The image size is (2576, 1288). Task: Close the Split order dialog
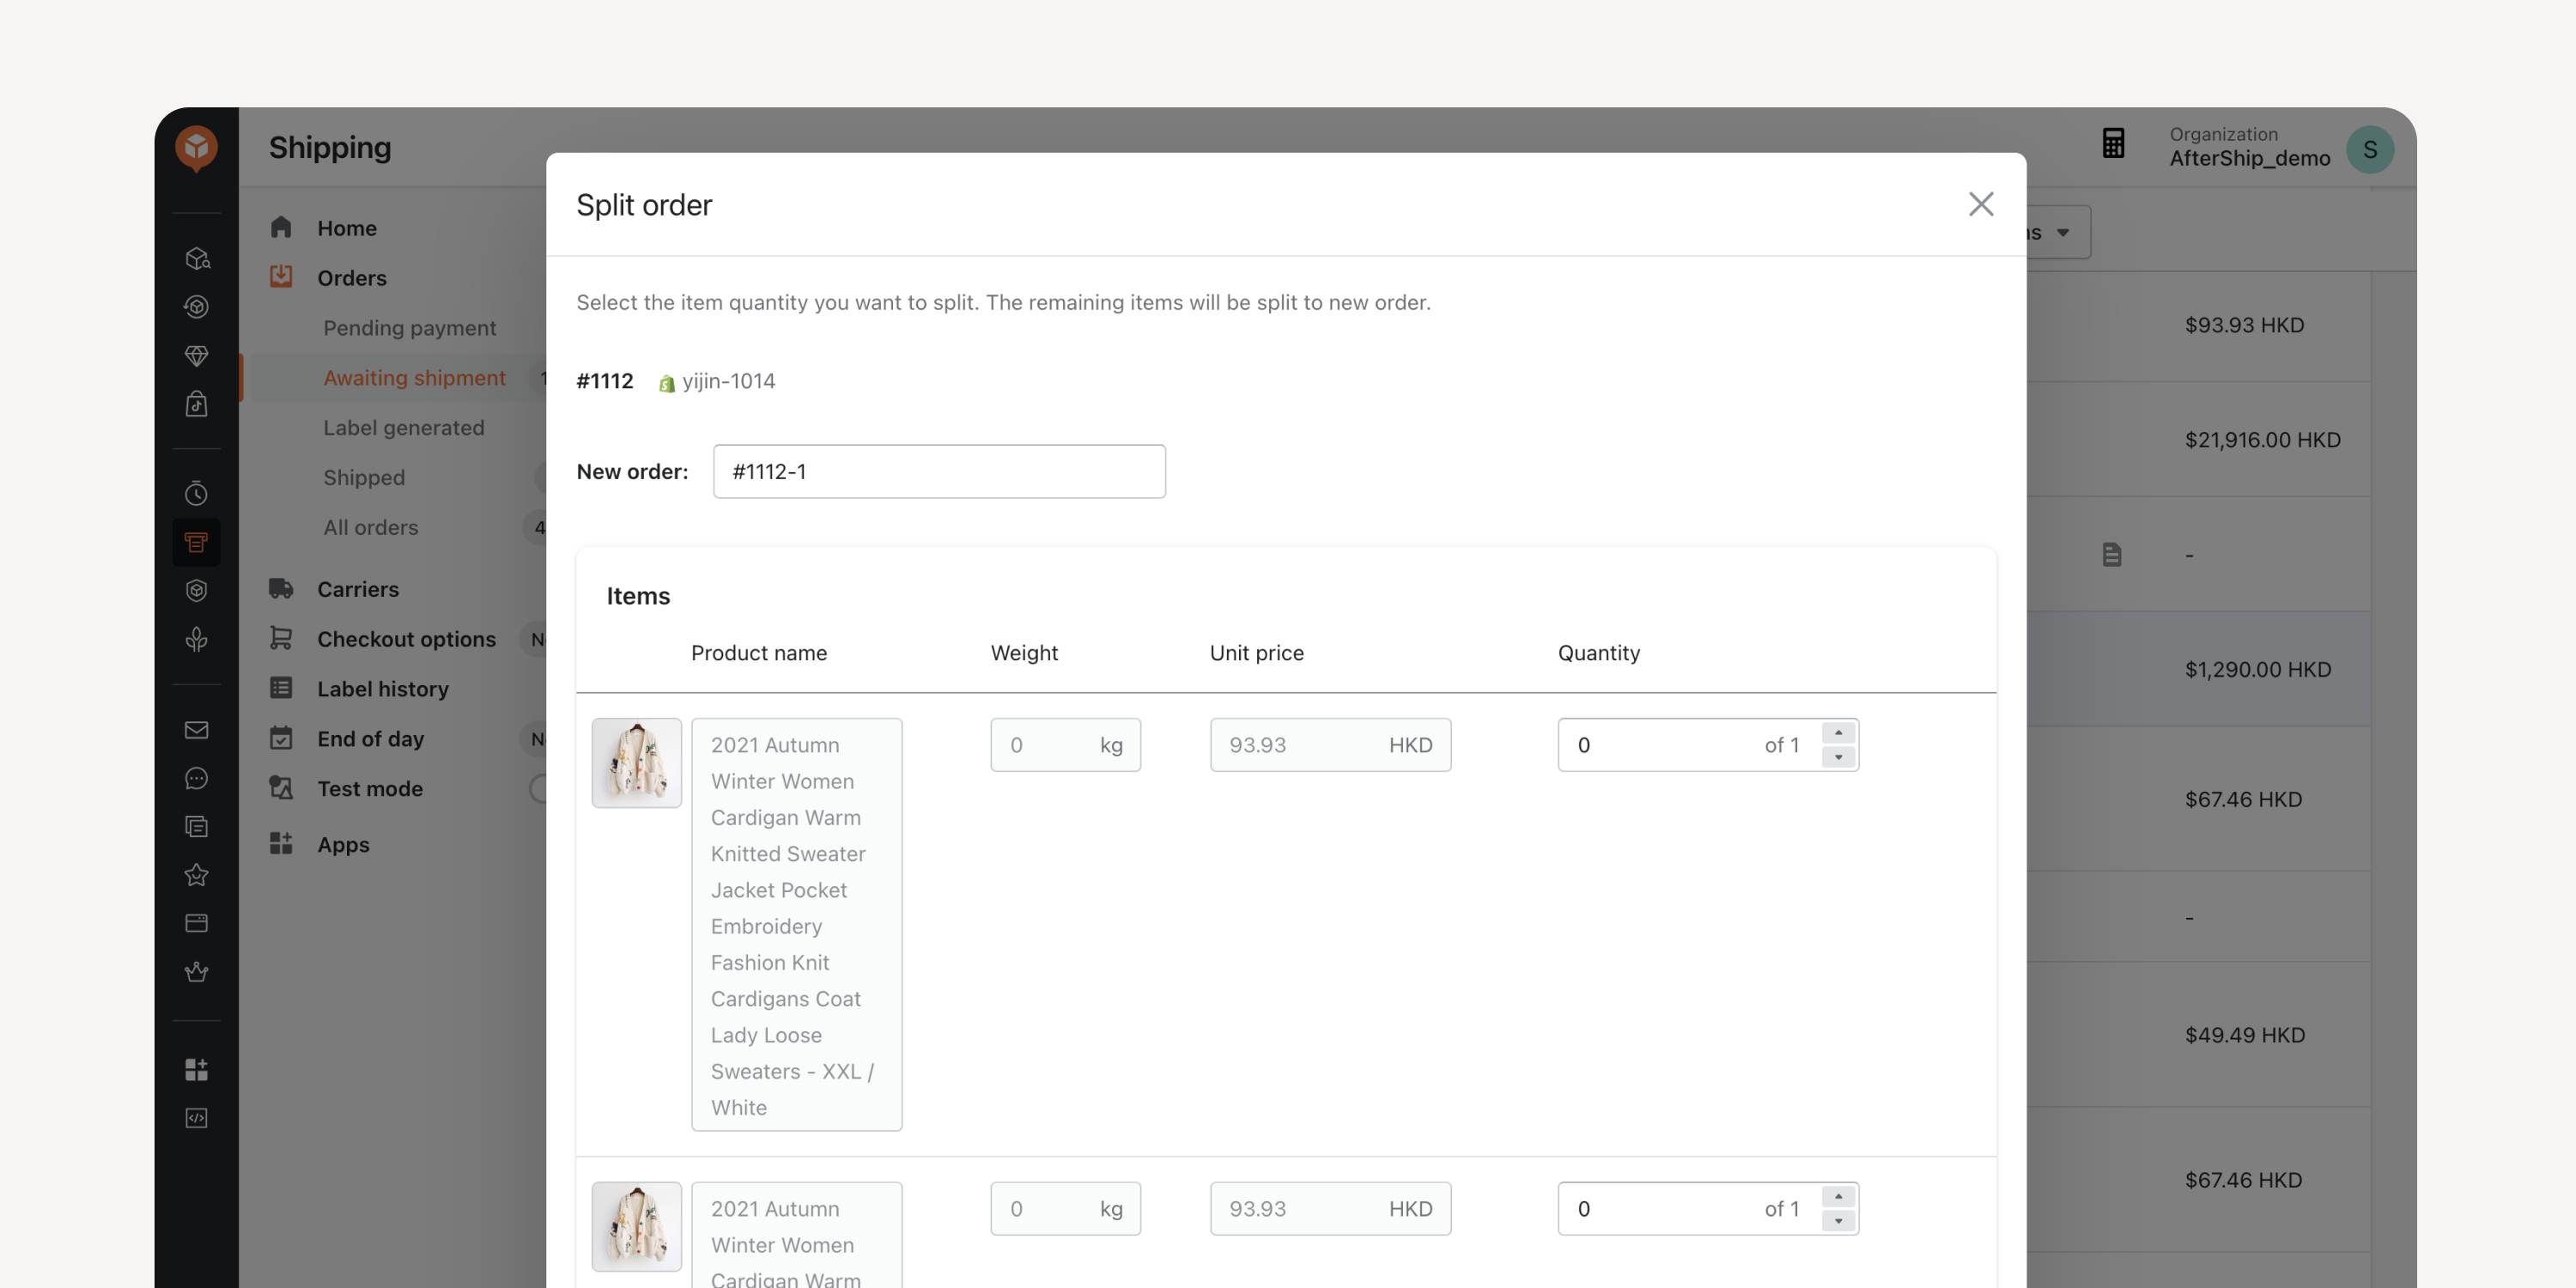coord(1980,204)
